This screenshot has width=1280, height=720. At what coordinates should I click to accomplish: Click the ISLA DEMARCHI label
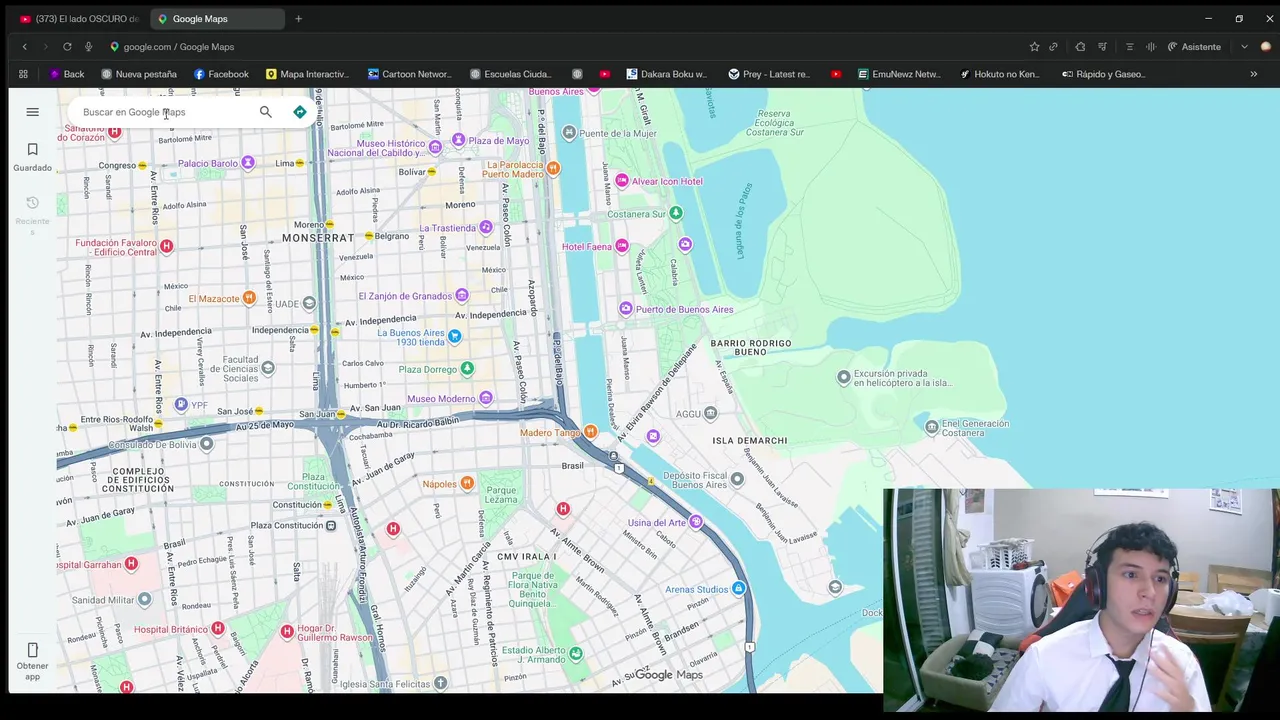click(x=750, y=440)
